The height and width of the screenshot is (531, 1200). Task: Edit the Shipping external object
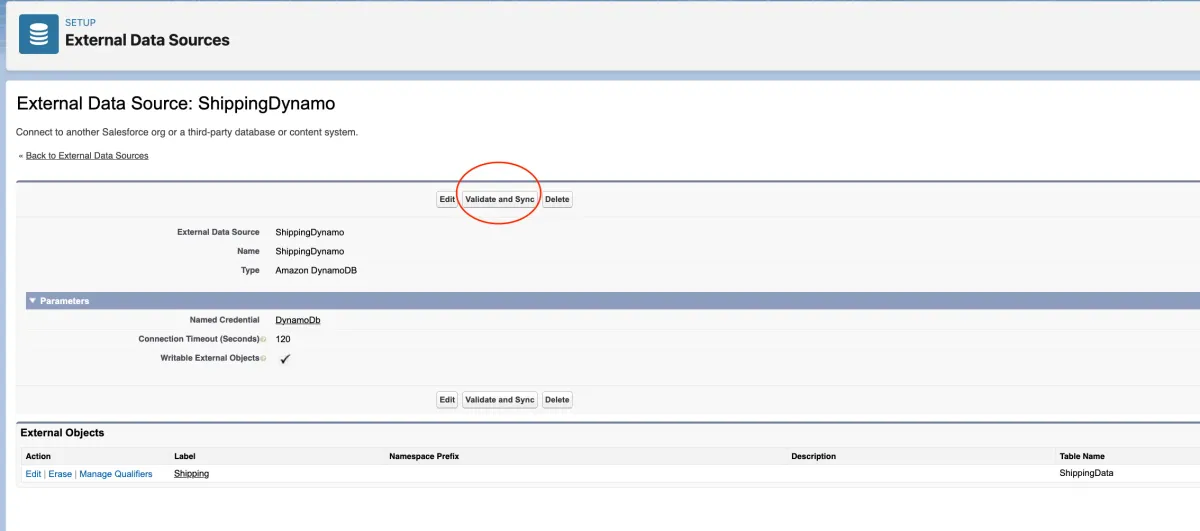tap(33, 474)
